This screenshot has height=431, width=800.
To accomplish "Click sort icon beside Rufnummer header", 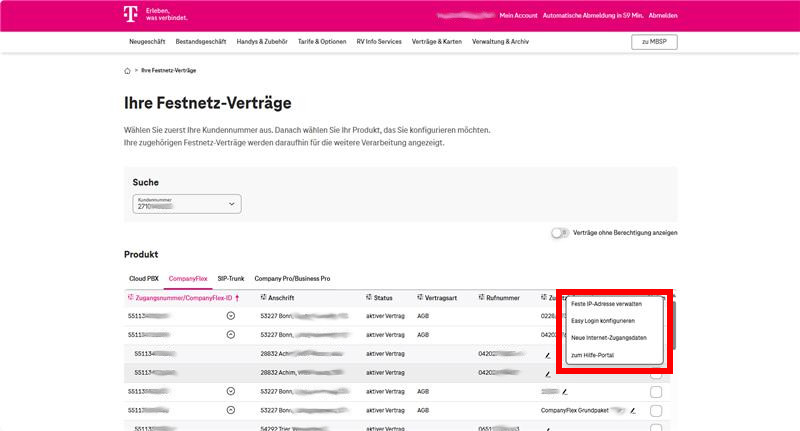I will pyautogui.click(x=481, y=297).
